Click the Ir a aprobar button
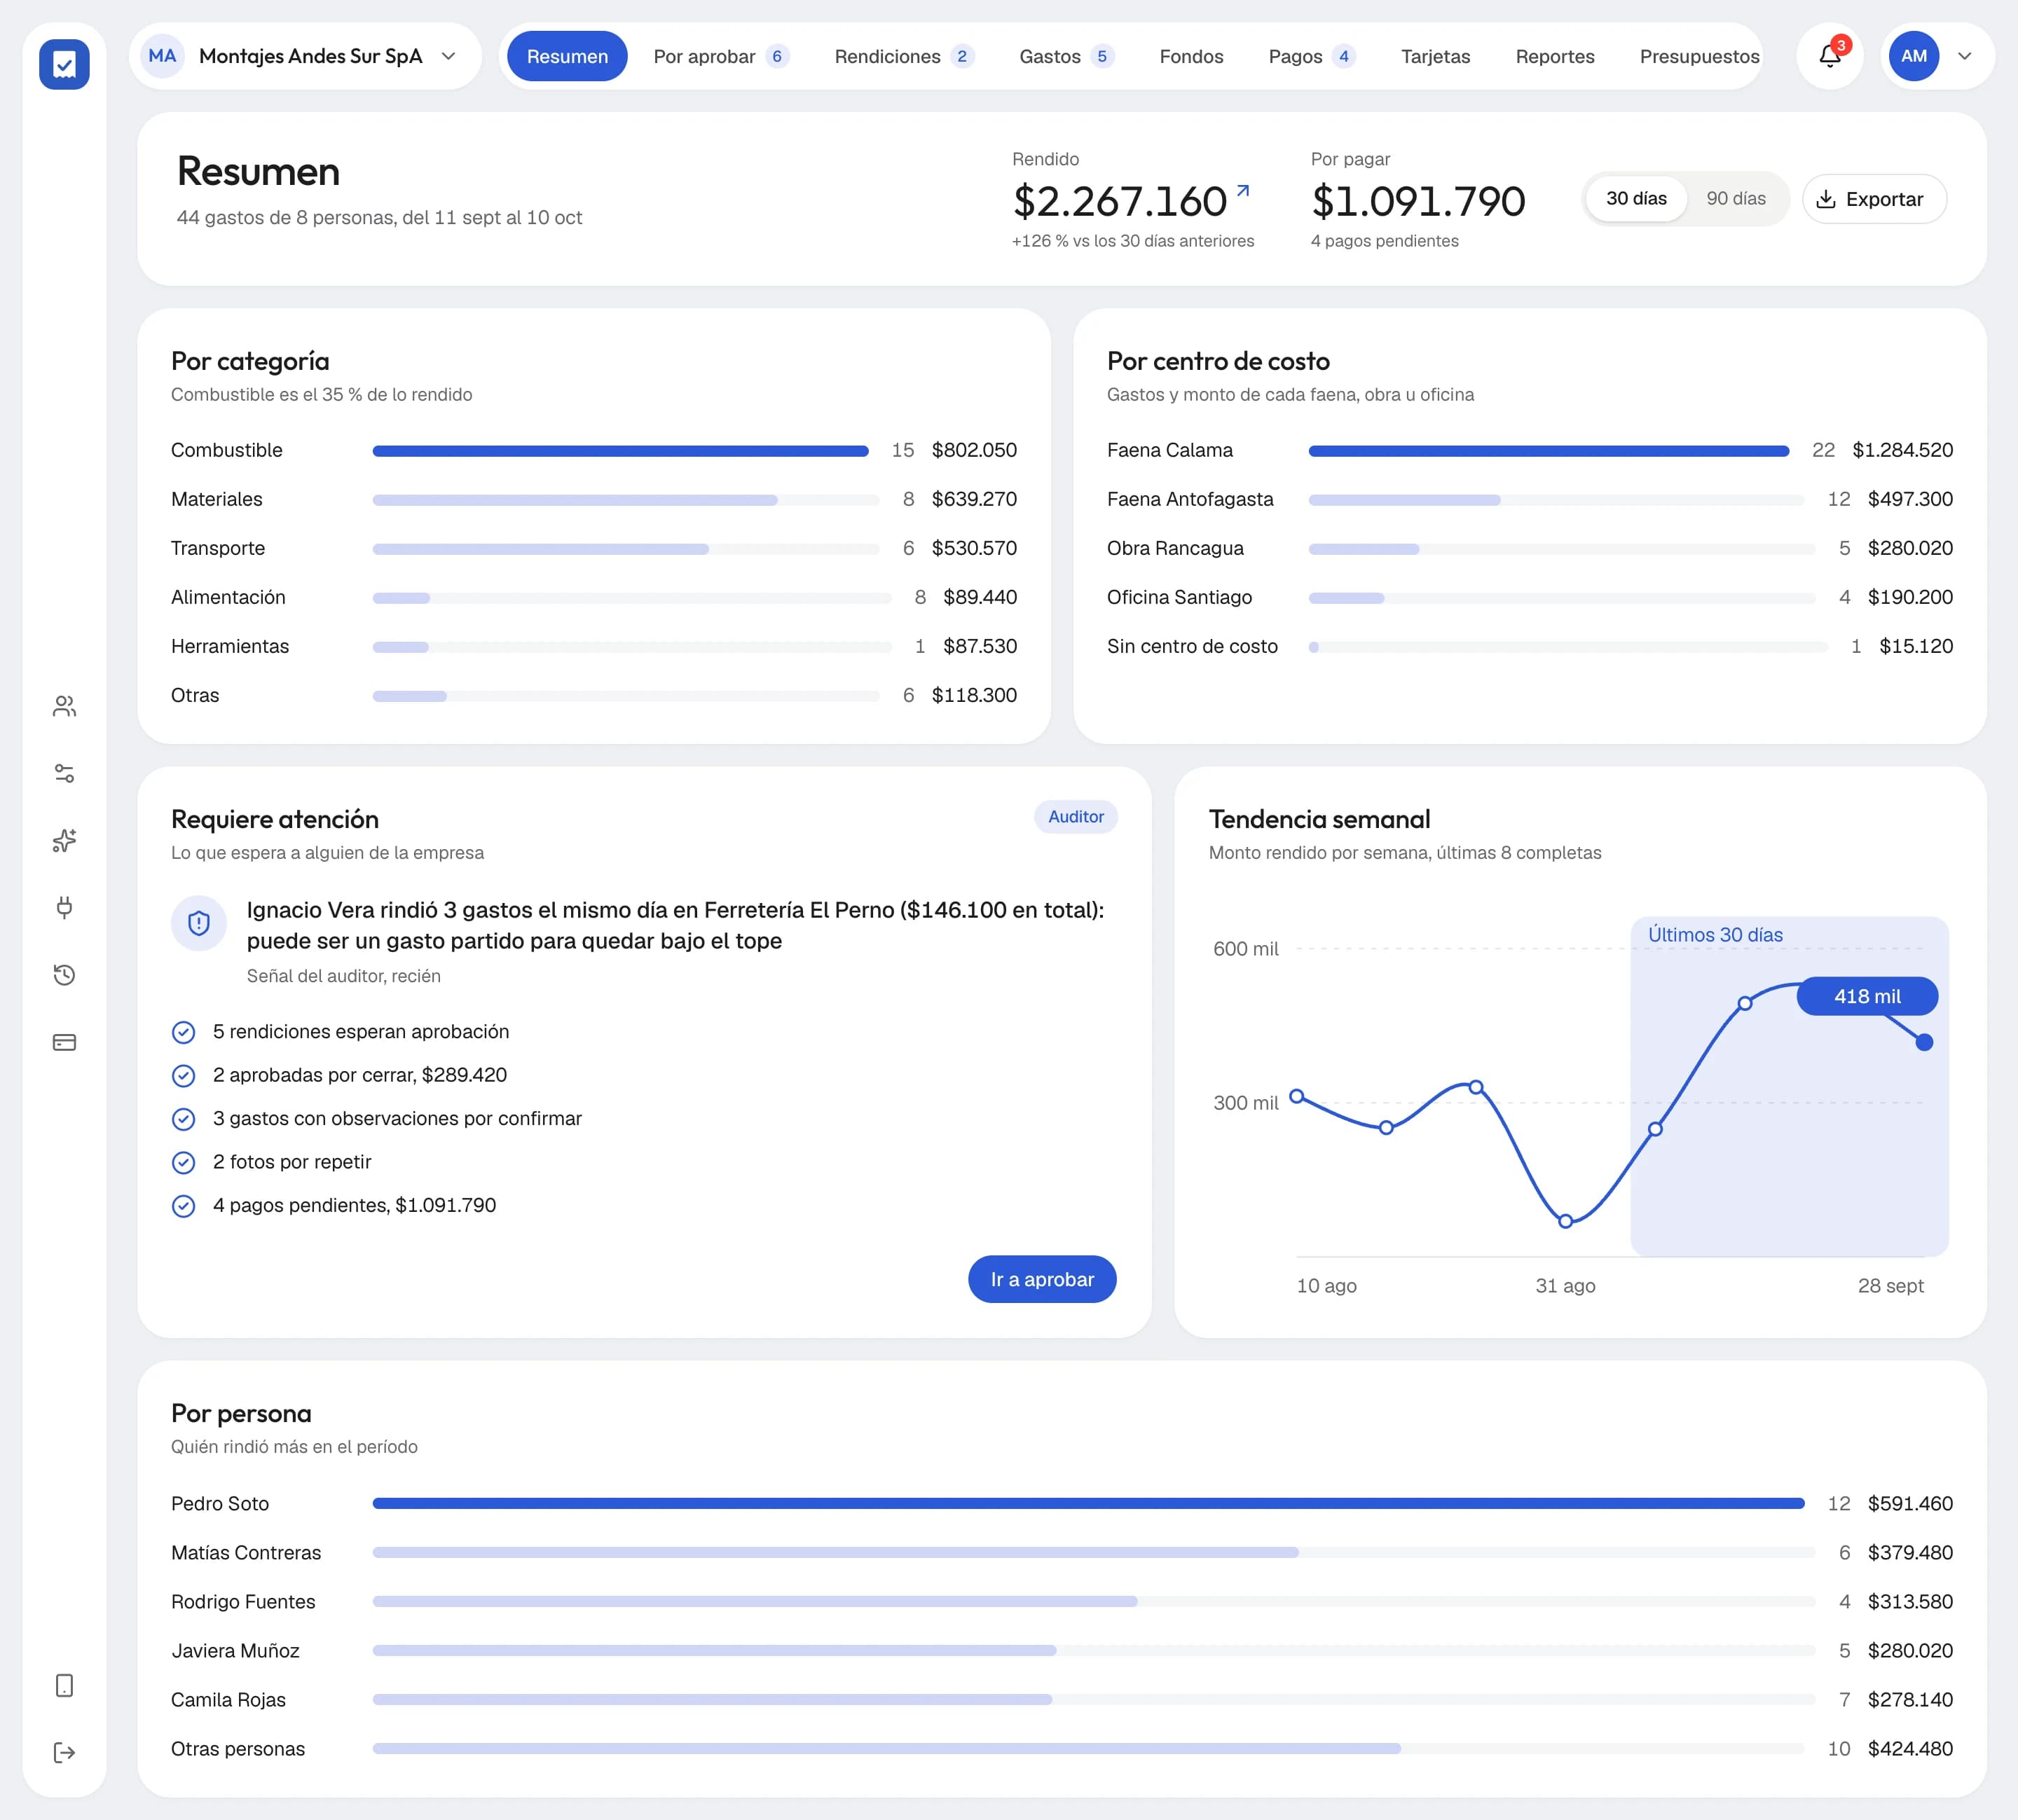Image resolution: width=2018 pixels, height=1820 pixels. click(1042, 1279)
